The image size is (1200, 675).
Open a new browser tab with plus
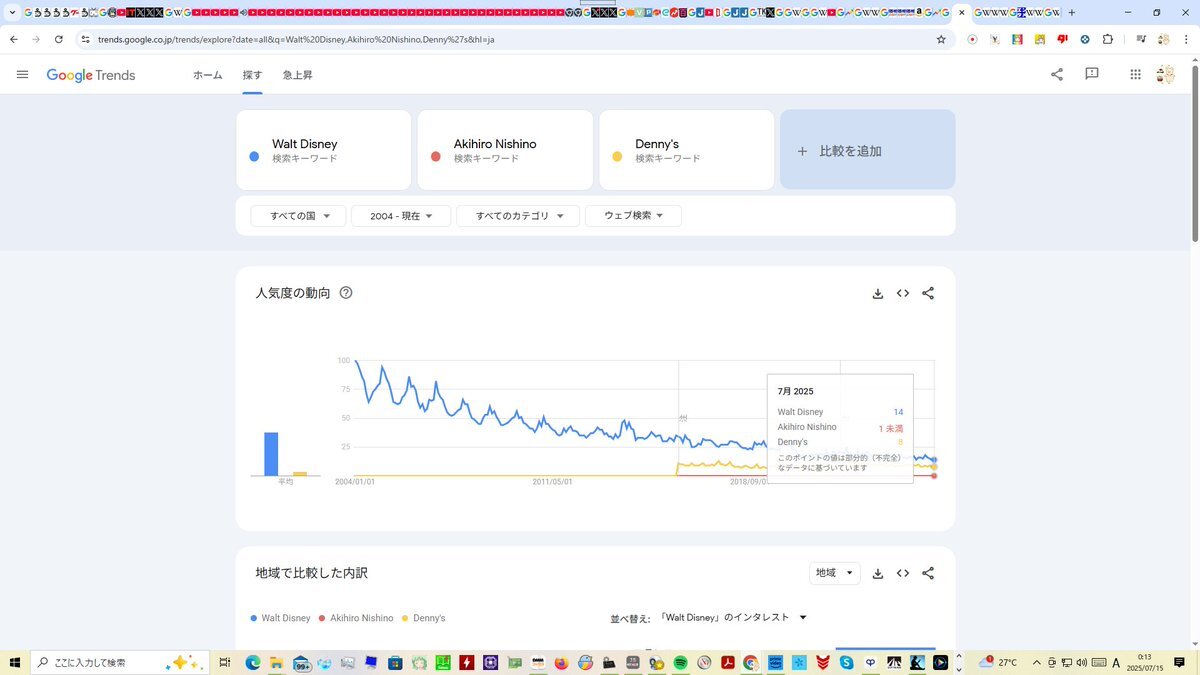(1072, 12)
